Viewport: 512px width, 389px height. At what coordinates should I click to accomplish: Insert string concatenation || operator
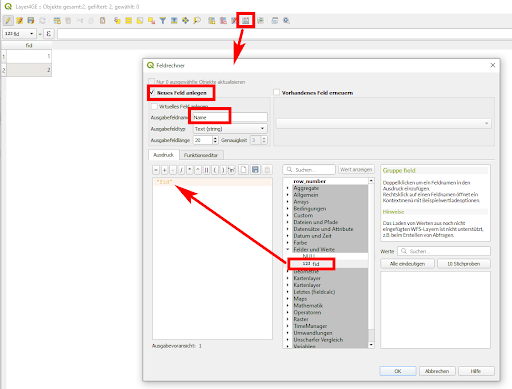pos(206,170)
